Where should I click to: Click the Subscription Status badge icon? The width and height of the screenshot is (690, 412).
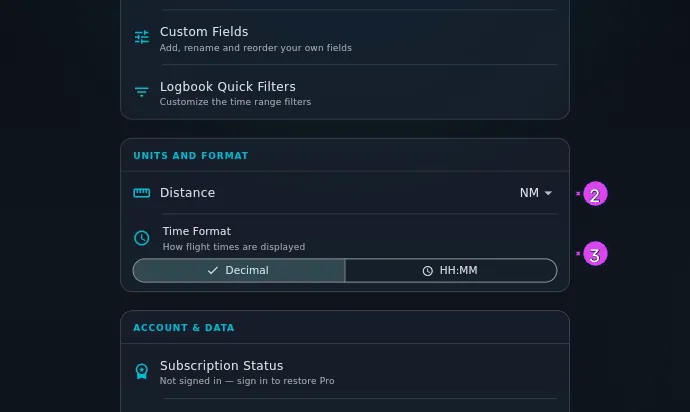[142, 372]
